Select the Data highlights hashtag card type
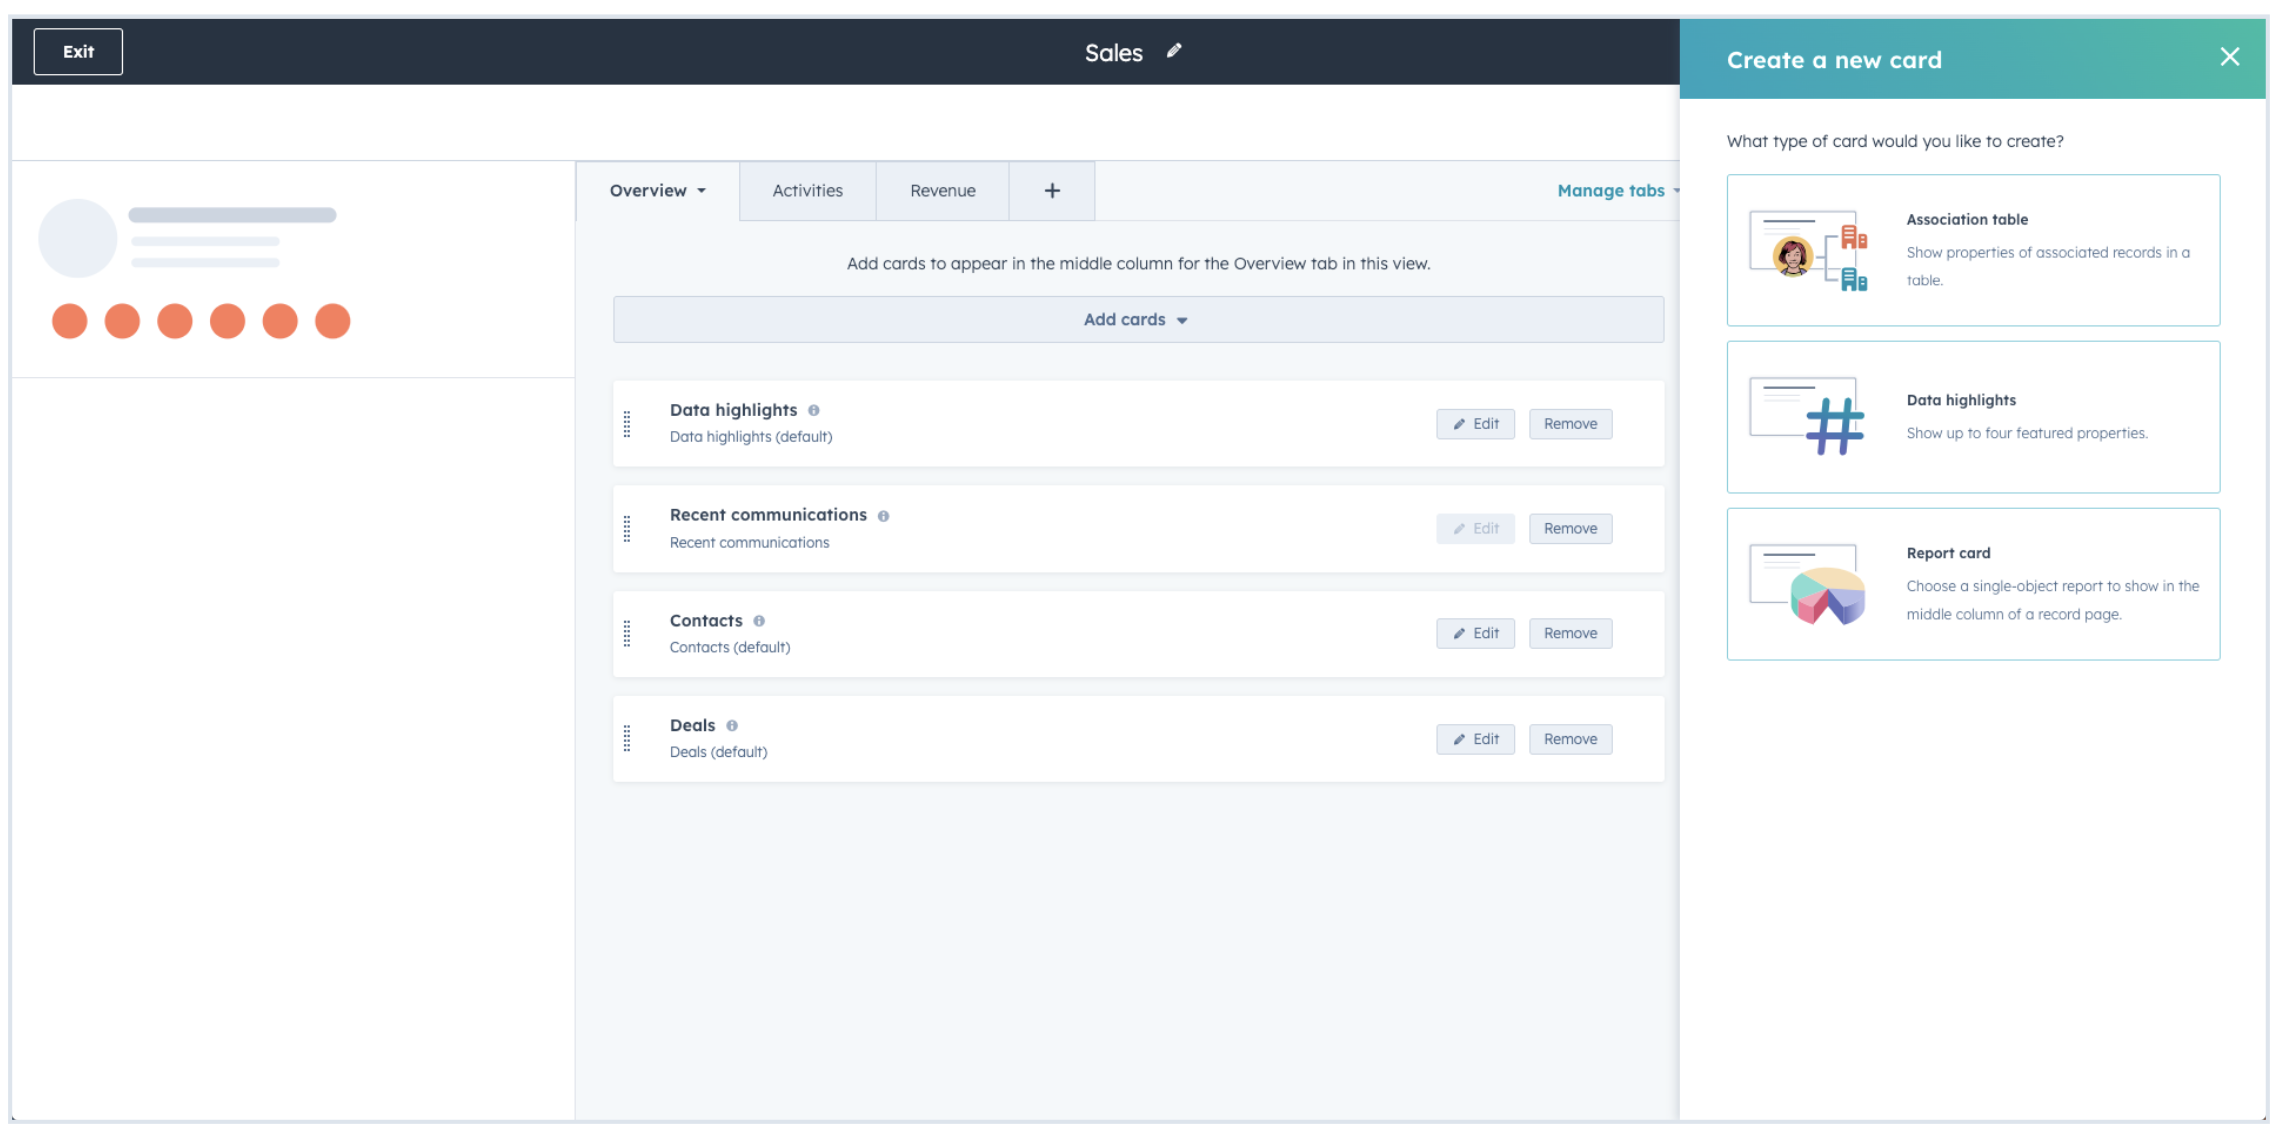Screen dimensions: 2282x1138 1973,418
